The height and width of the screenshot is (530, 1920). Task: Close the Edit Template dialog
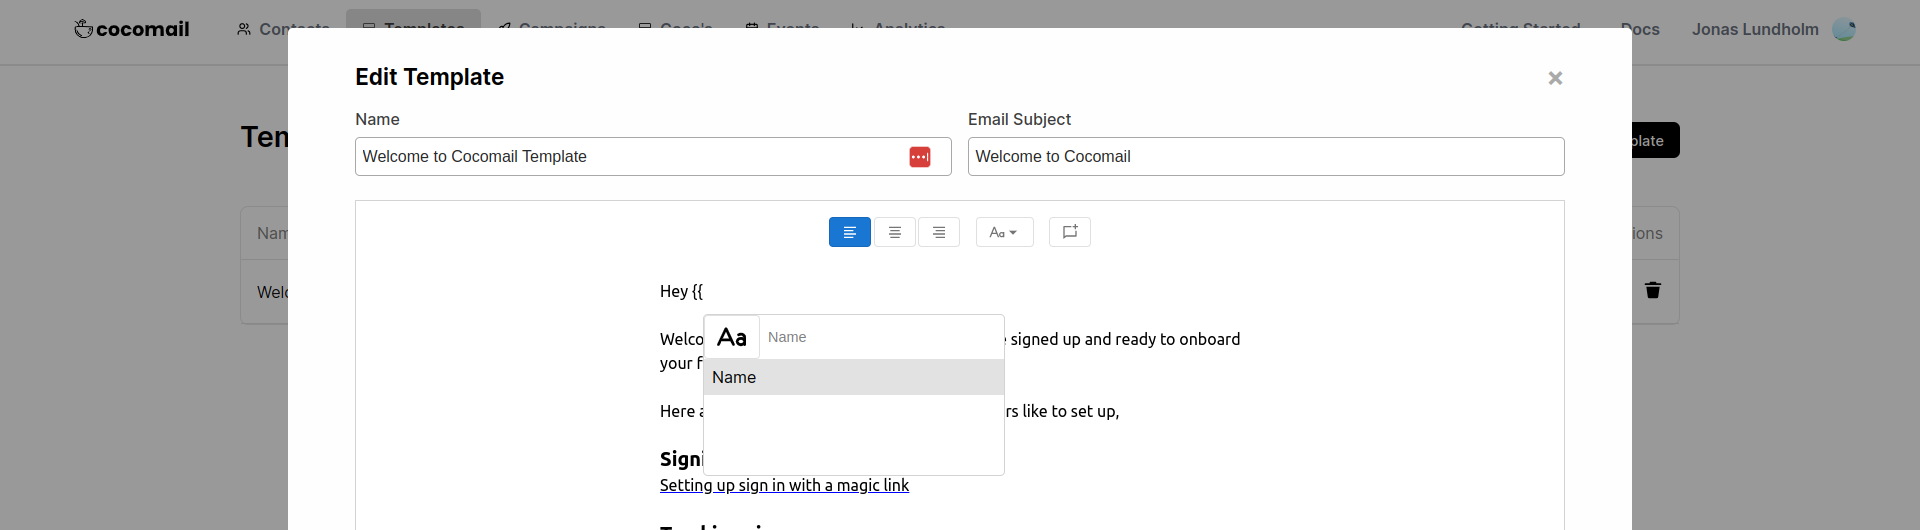tap(1555, 78)
